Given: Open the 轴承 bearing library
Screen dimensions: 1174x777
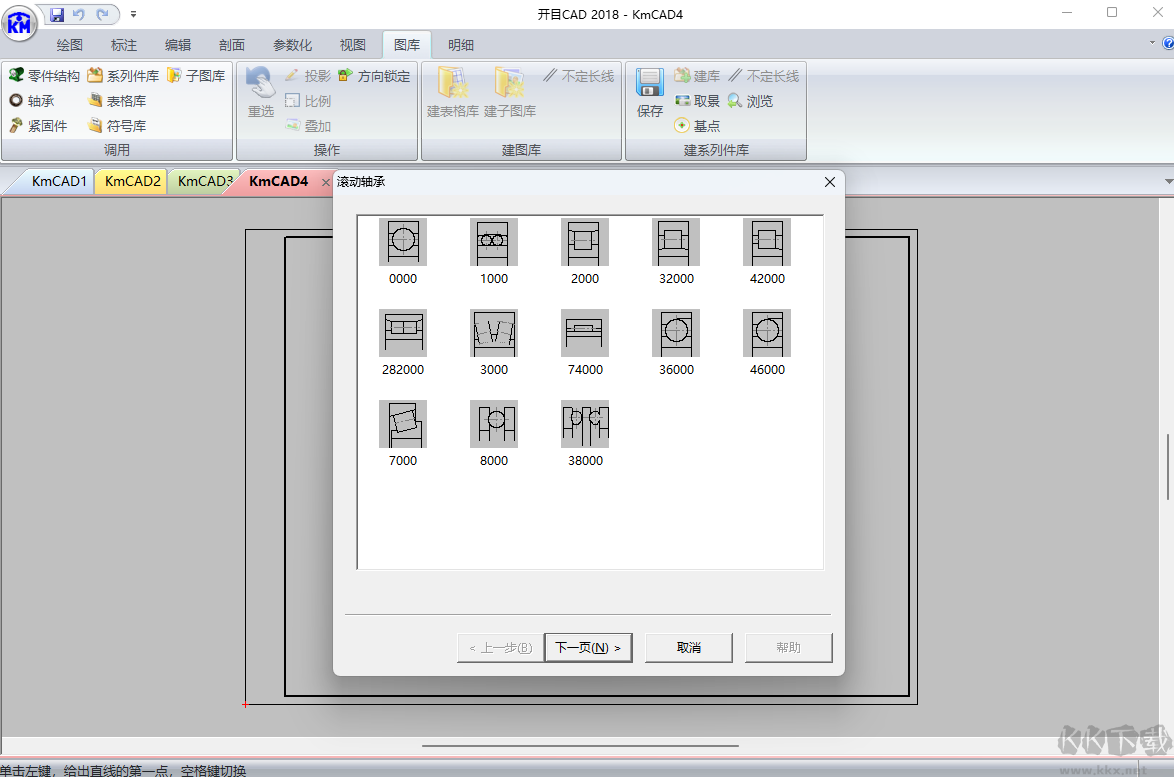Looking at the screenshot, I should (31, 100).
